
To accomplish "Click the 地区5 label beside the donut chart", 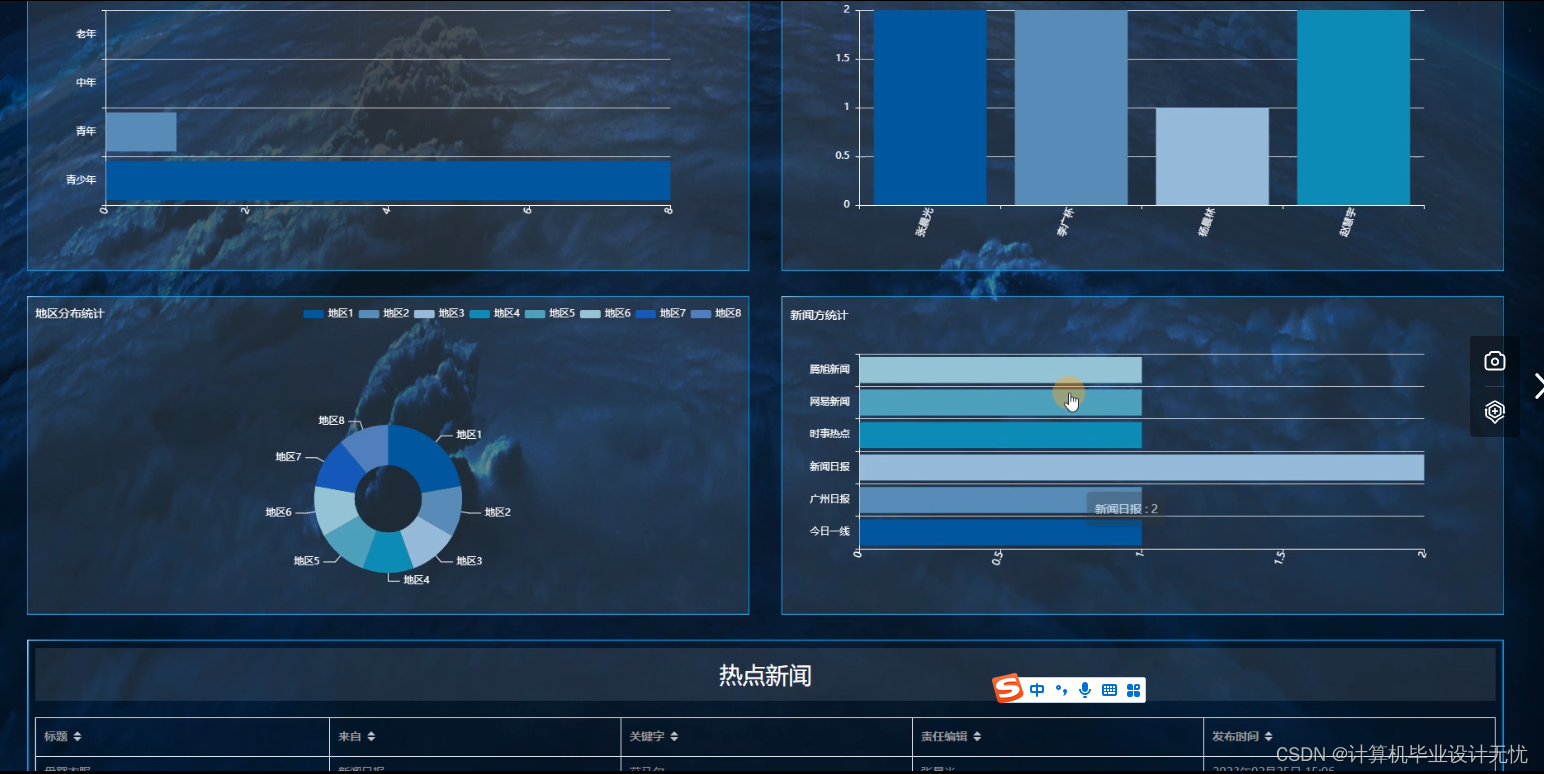I will click(x=307, y=561).
